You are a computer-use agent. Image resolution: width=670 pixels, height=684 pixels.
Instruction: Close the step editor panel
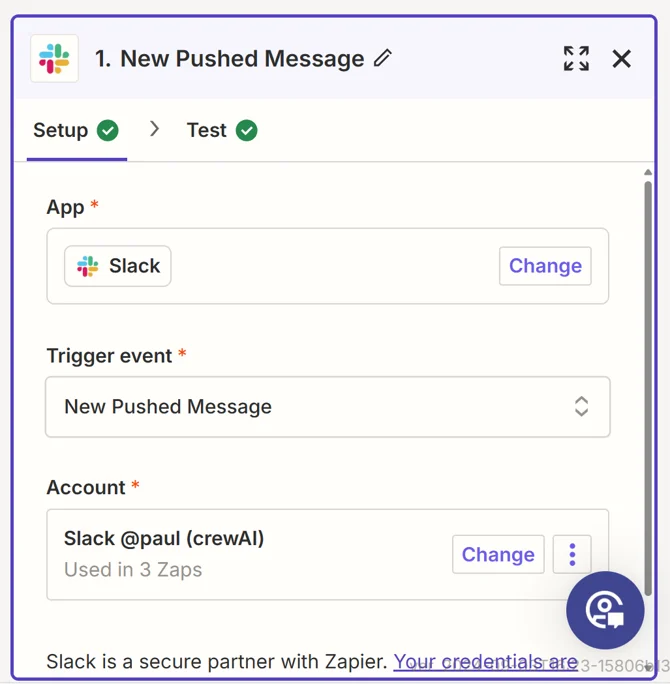622,58
